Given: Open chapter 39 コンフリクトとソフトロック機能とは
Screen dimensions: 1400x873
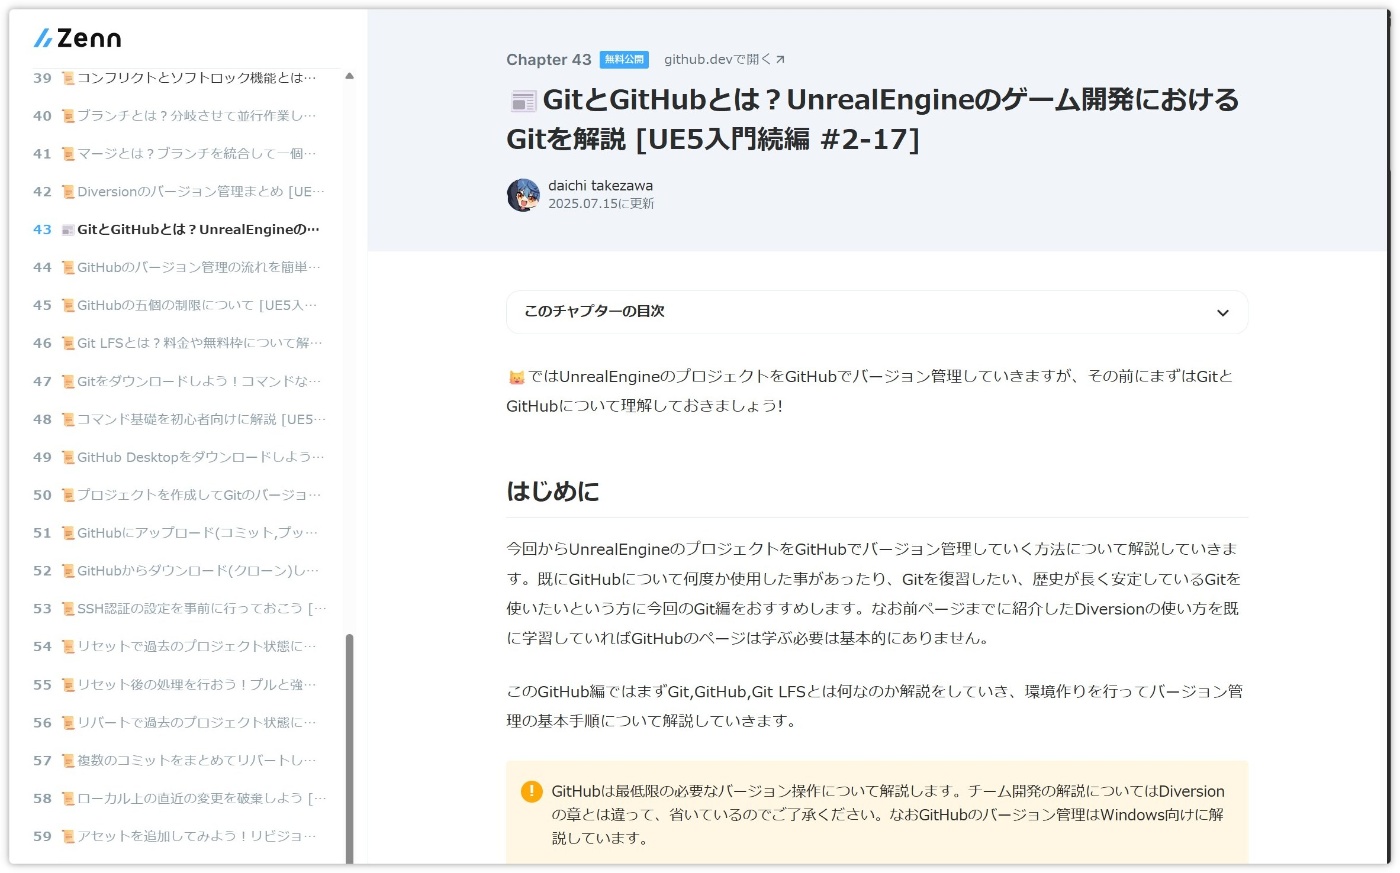Looking at the screenshot, I should click(x=180, y=78).
